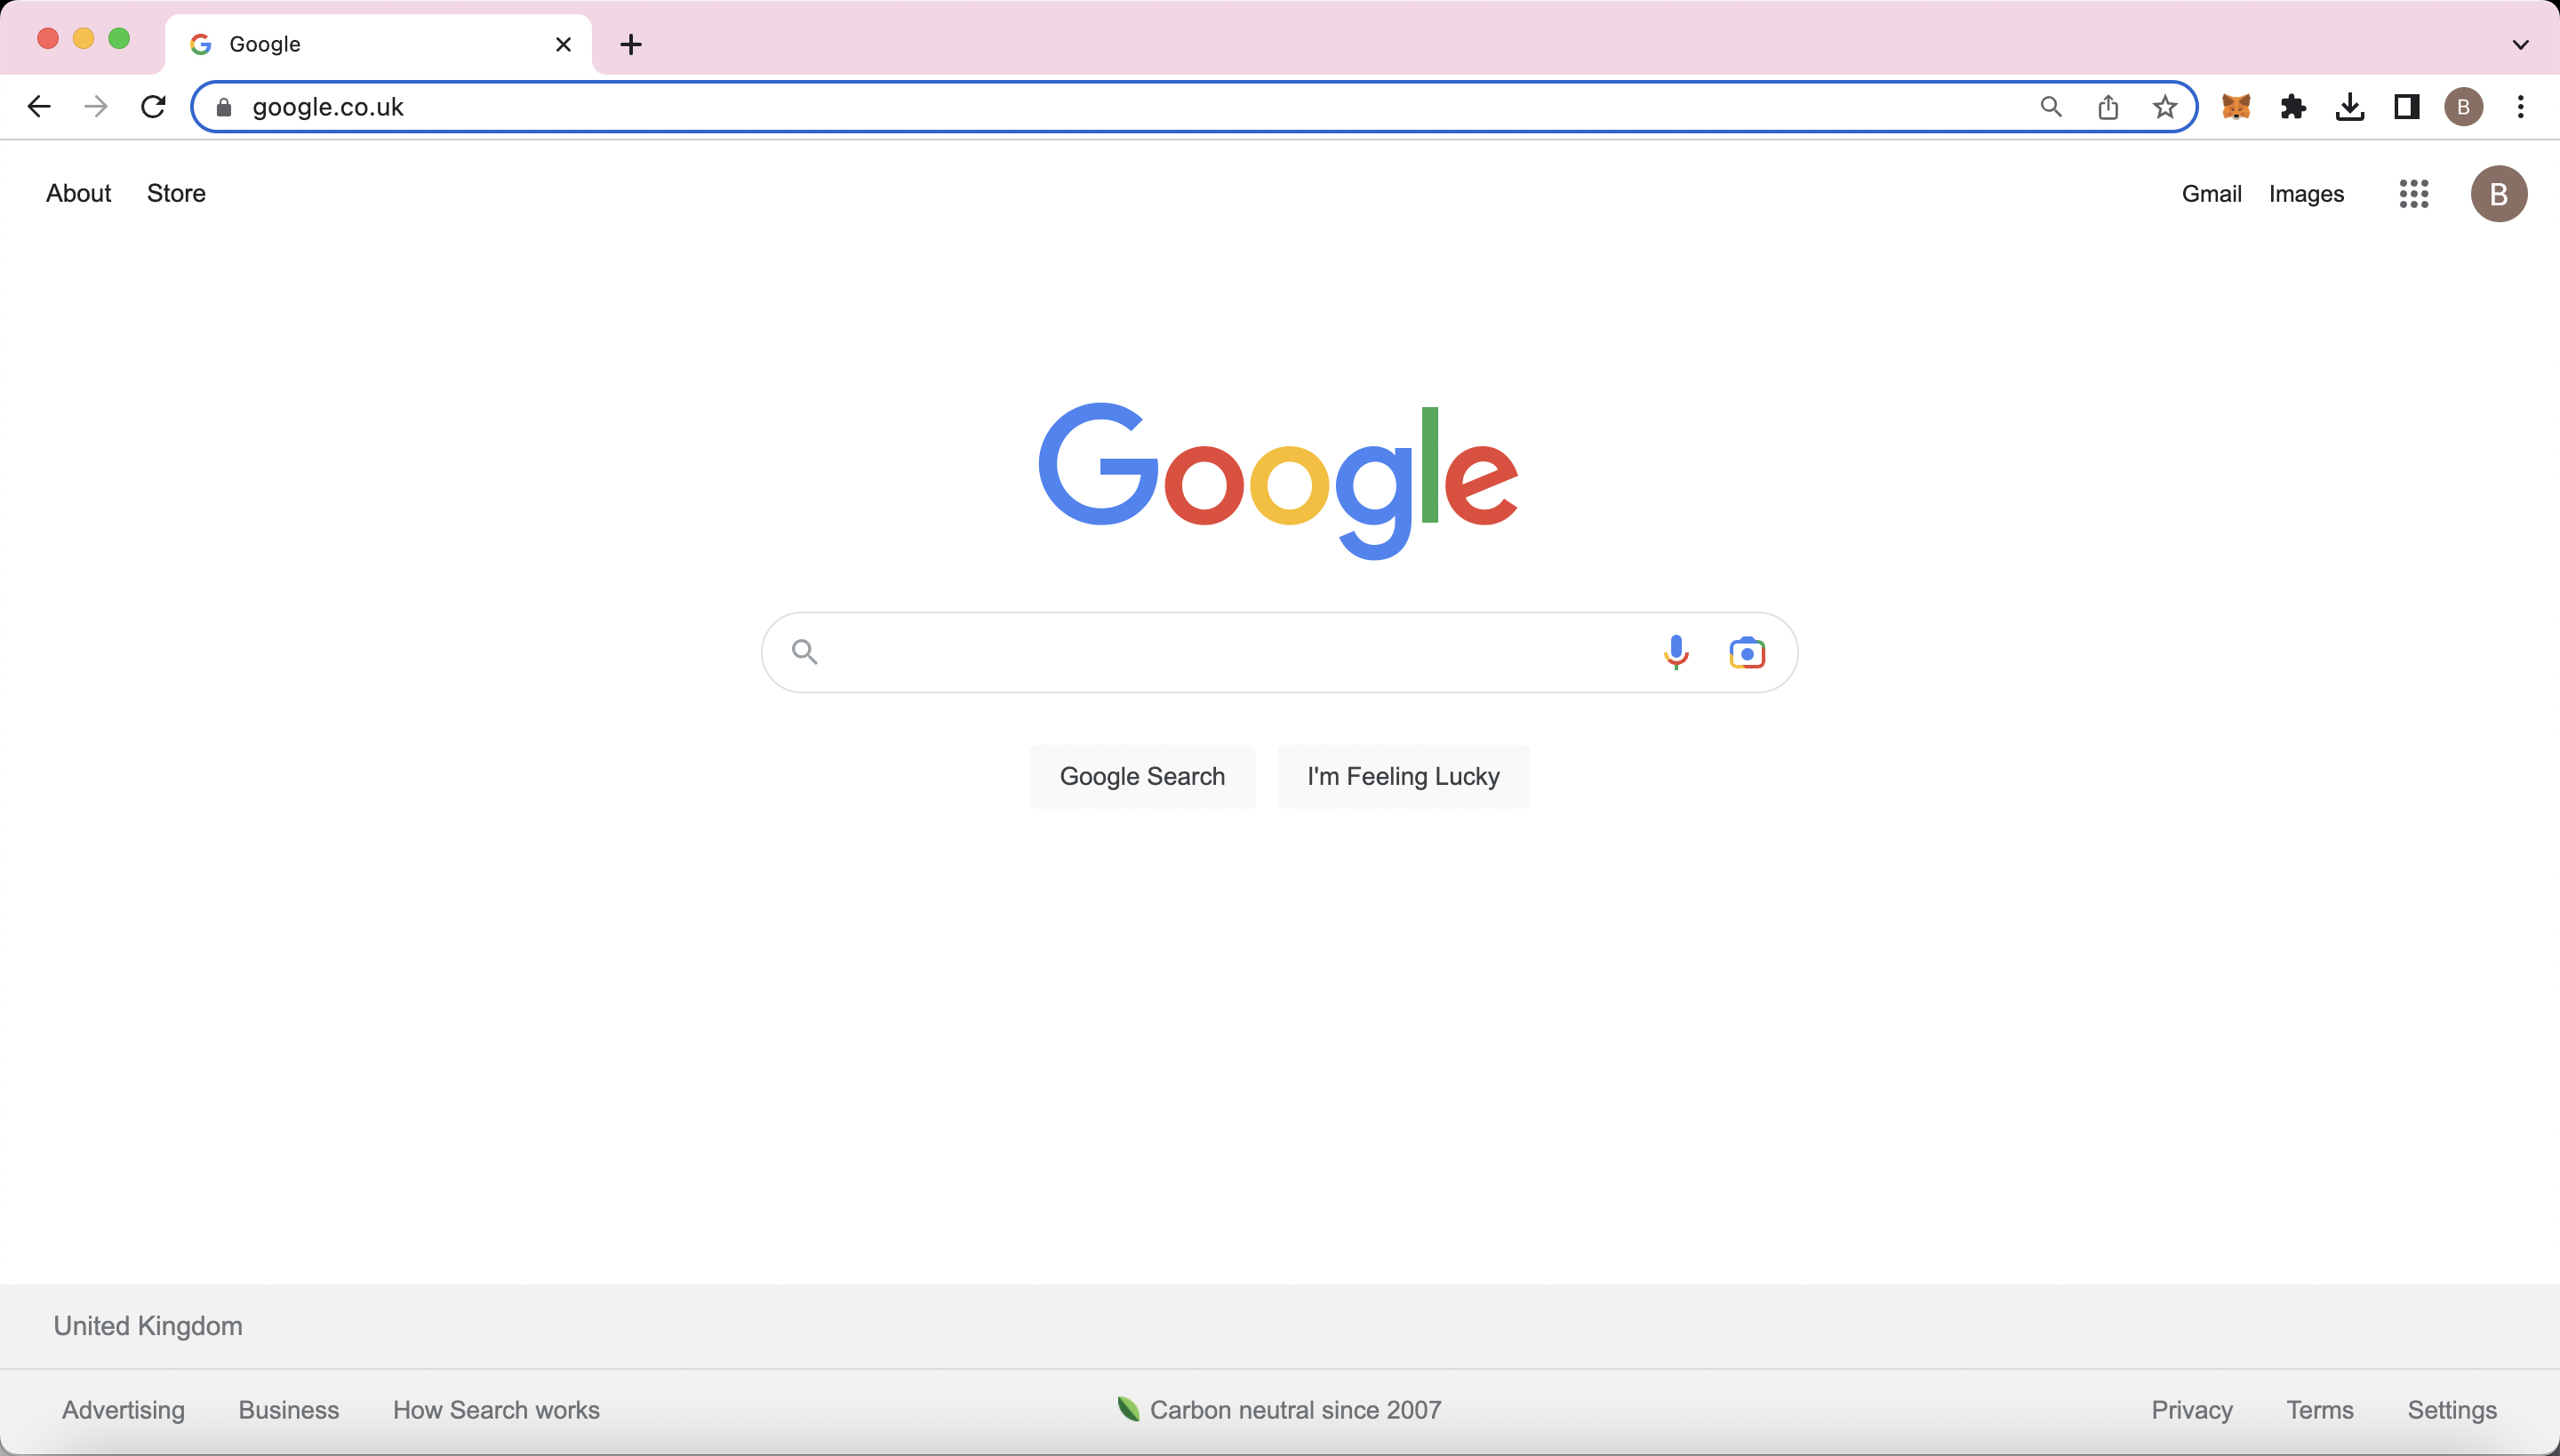Reload the page with the refresh icon
The height and width of the screenshot is (1456, 2560).
153,107
